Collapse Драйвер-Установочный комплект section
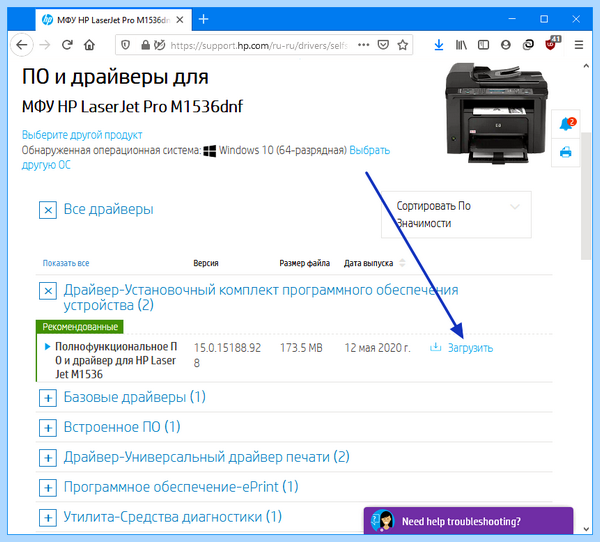The image size is (600, 542). pos(48,291)
